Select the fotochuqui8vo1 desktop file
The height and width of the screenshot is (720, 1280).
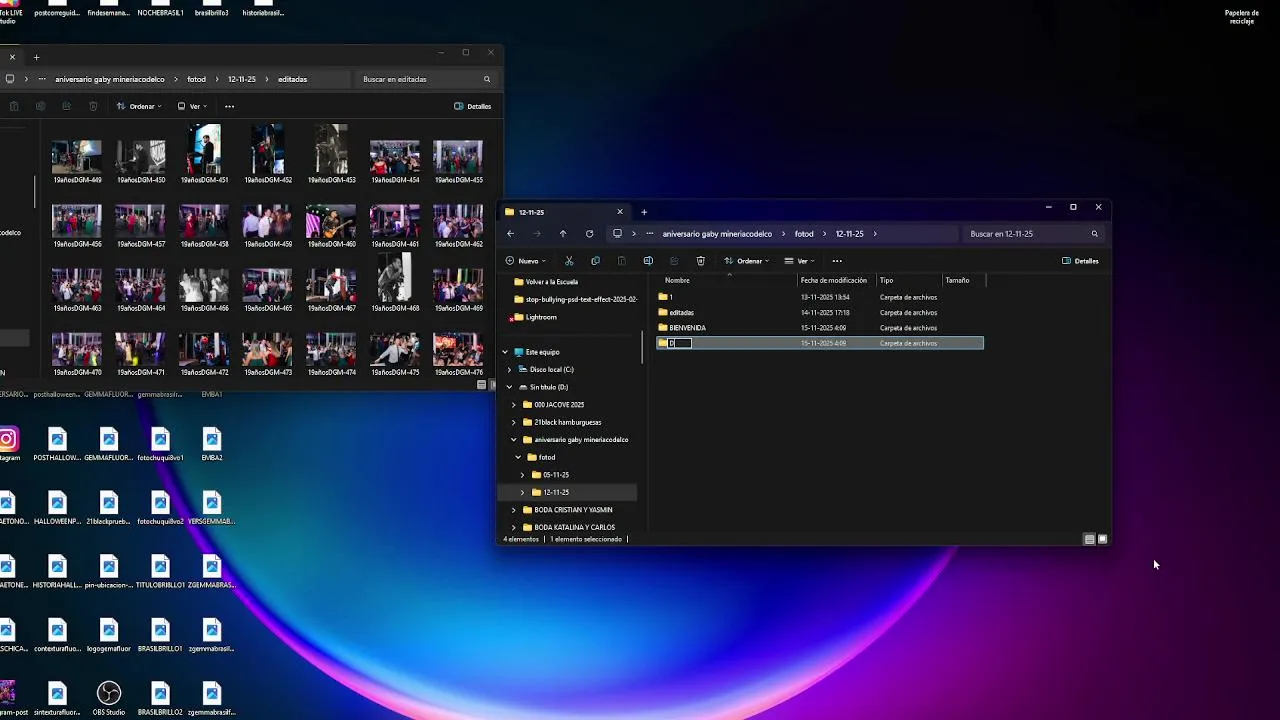click(x=160, y=444)
